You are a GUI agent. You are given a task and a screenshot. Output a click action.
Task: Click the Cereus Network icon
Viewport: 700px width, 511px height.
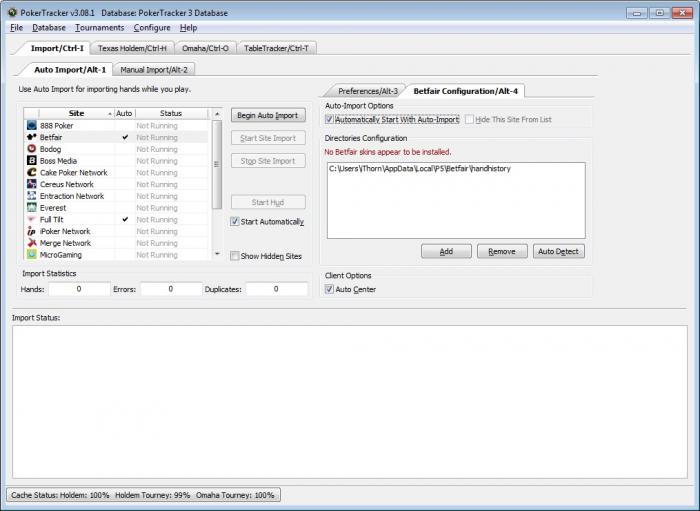point(32,184)
